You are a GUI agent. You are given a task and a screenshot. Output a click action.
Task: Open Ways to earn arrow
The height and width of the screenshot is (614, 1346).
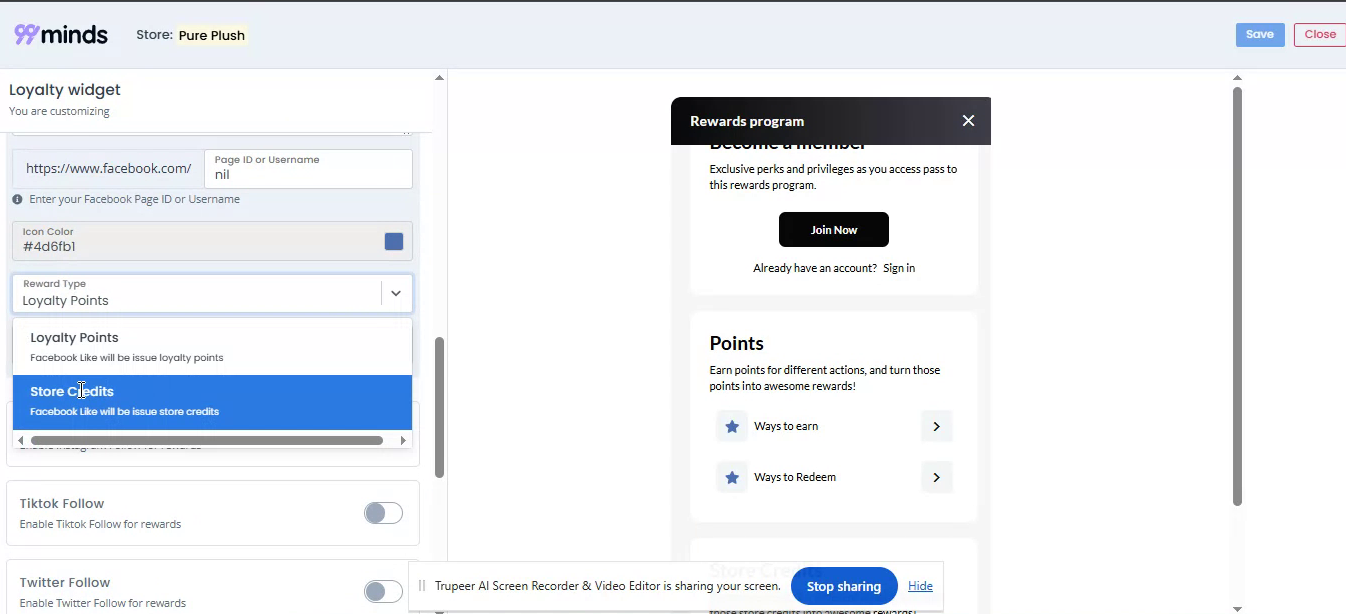click(x=936, y=426)
